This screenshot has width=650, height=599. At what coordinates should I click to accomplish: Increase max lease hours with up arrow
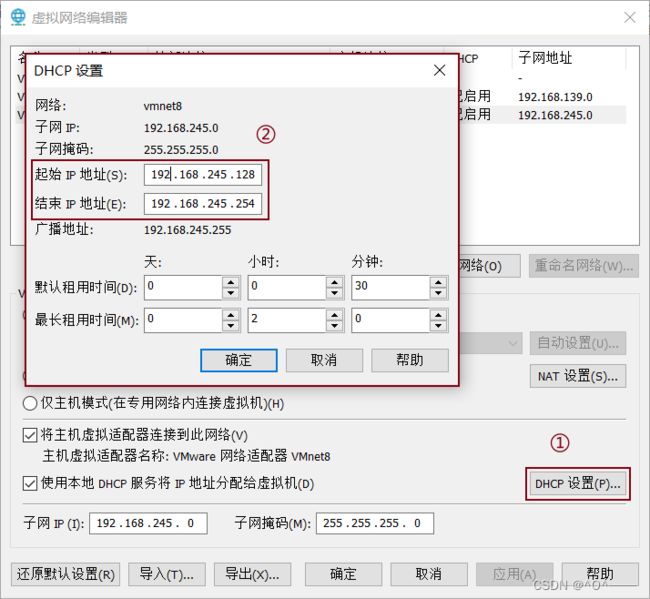pos(335,314)
